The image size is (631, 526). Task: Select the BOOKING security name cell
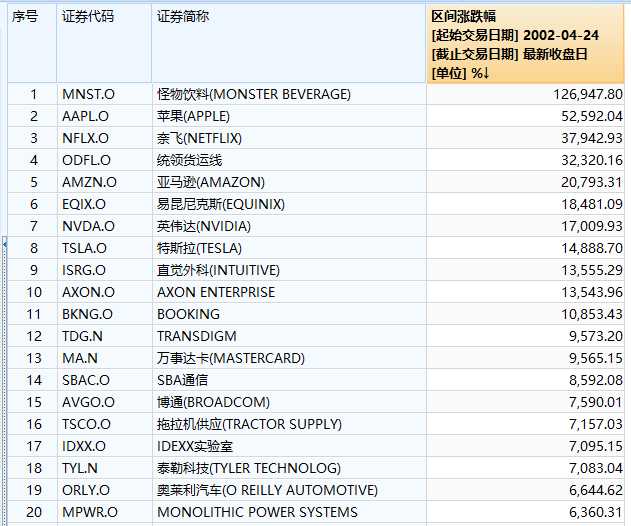(289, 314)
